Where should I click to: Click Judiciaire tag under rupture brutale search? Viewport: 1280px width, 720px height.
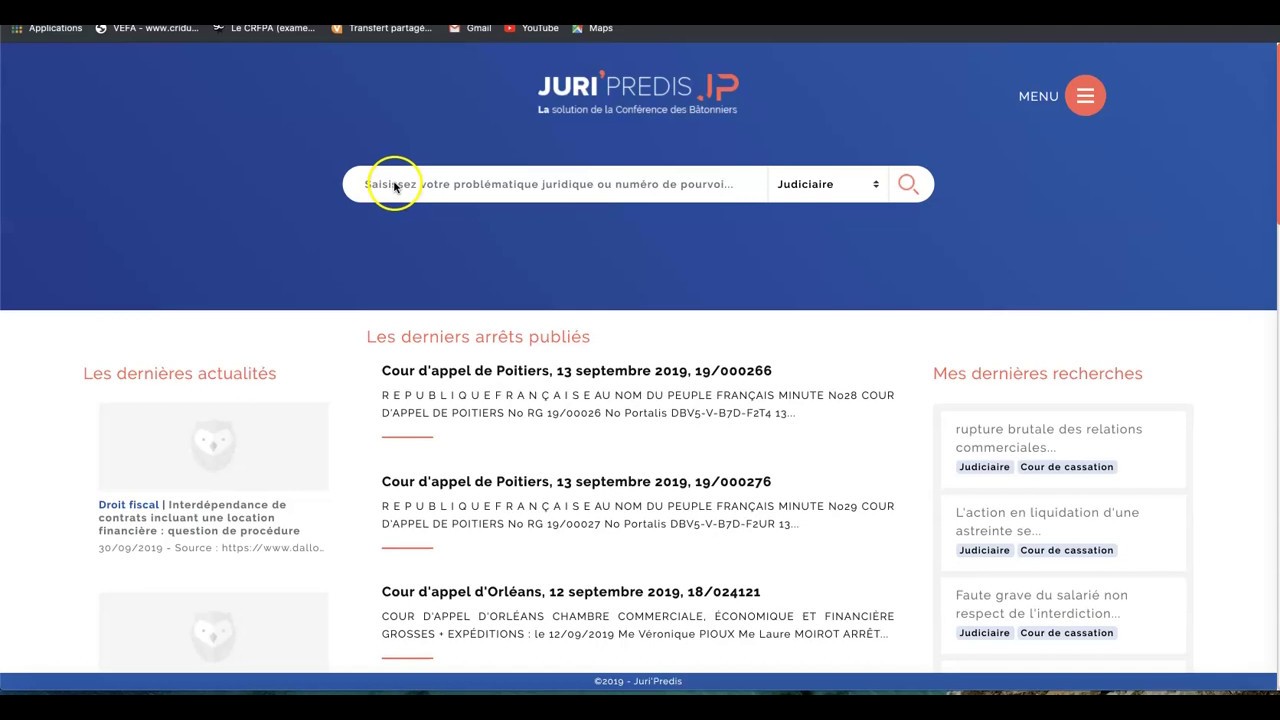[x=984, y=467]
